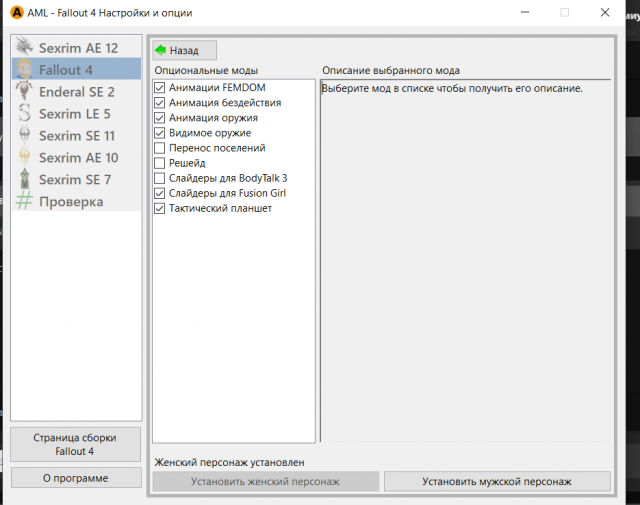Click the Sexrim AE 12 dragon icon
Viewport: 640px width, 505px height.
[x=25, y=48]
